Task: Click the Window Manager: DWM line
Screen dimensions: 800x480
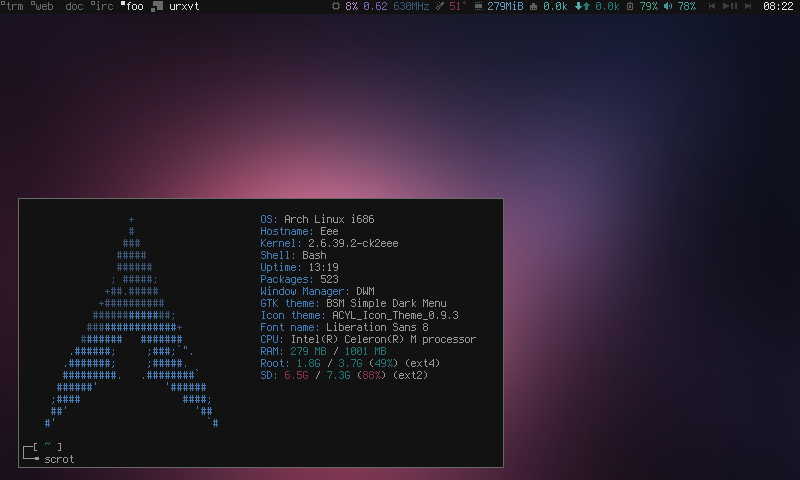Action: (317, 291)
